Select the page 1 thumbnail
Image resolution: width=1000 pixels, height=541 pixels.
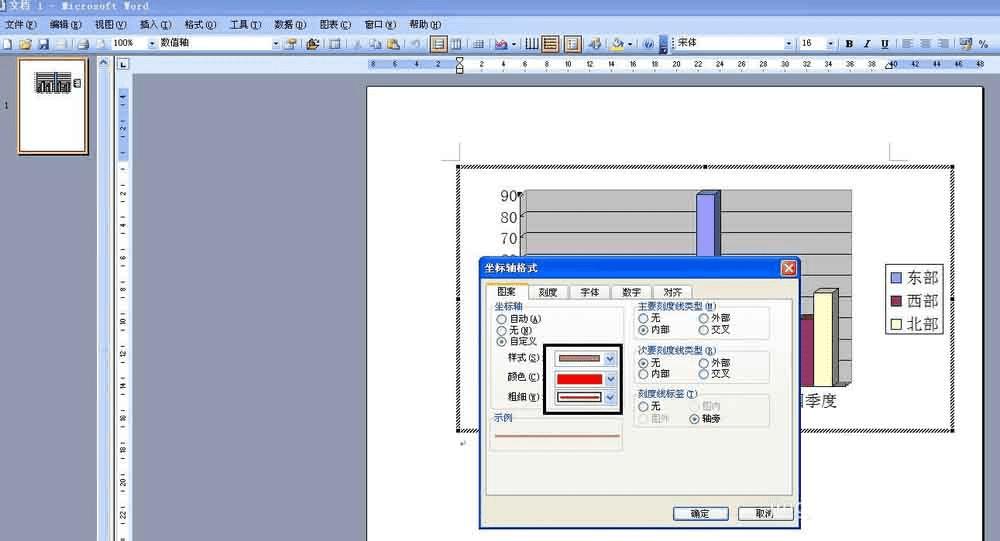pyautogui.click(x=53, y=106)
